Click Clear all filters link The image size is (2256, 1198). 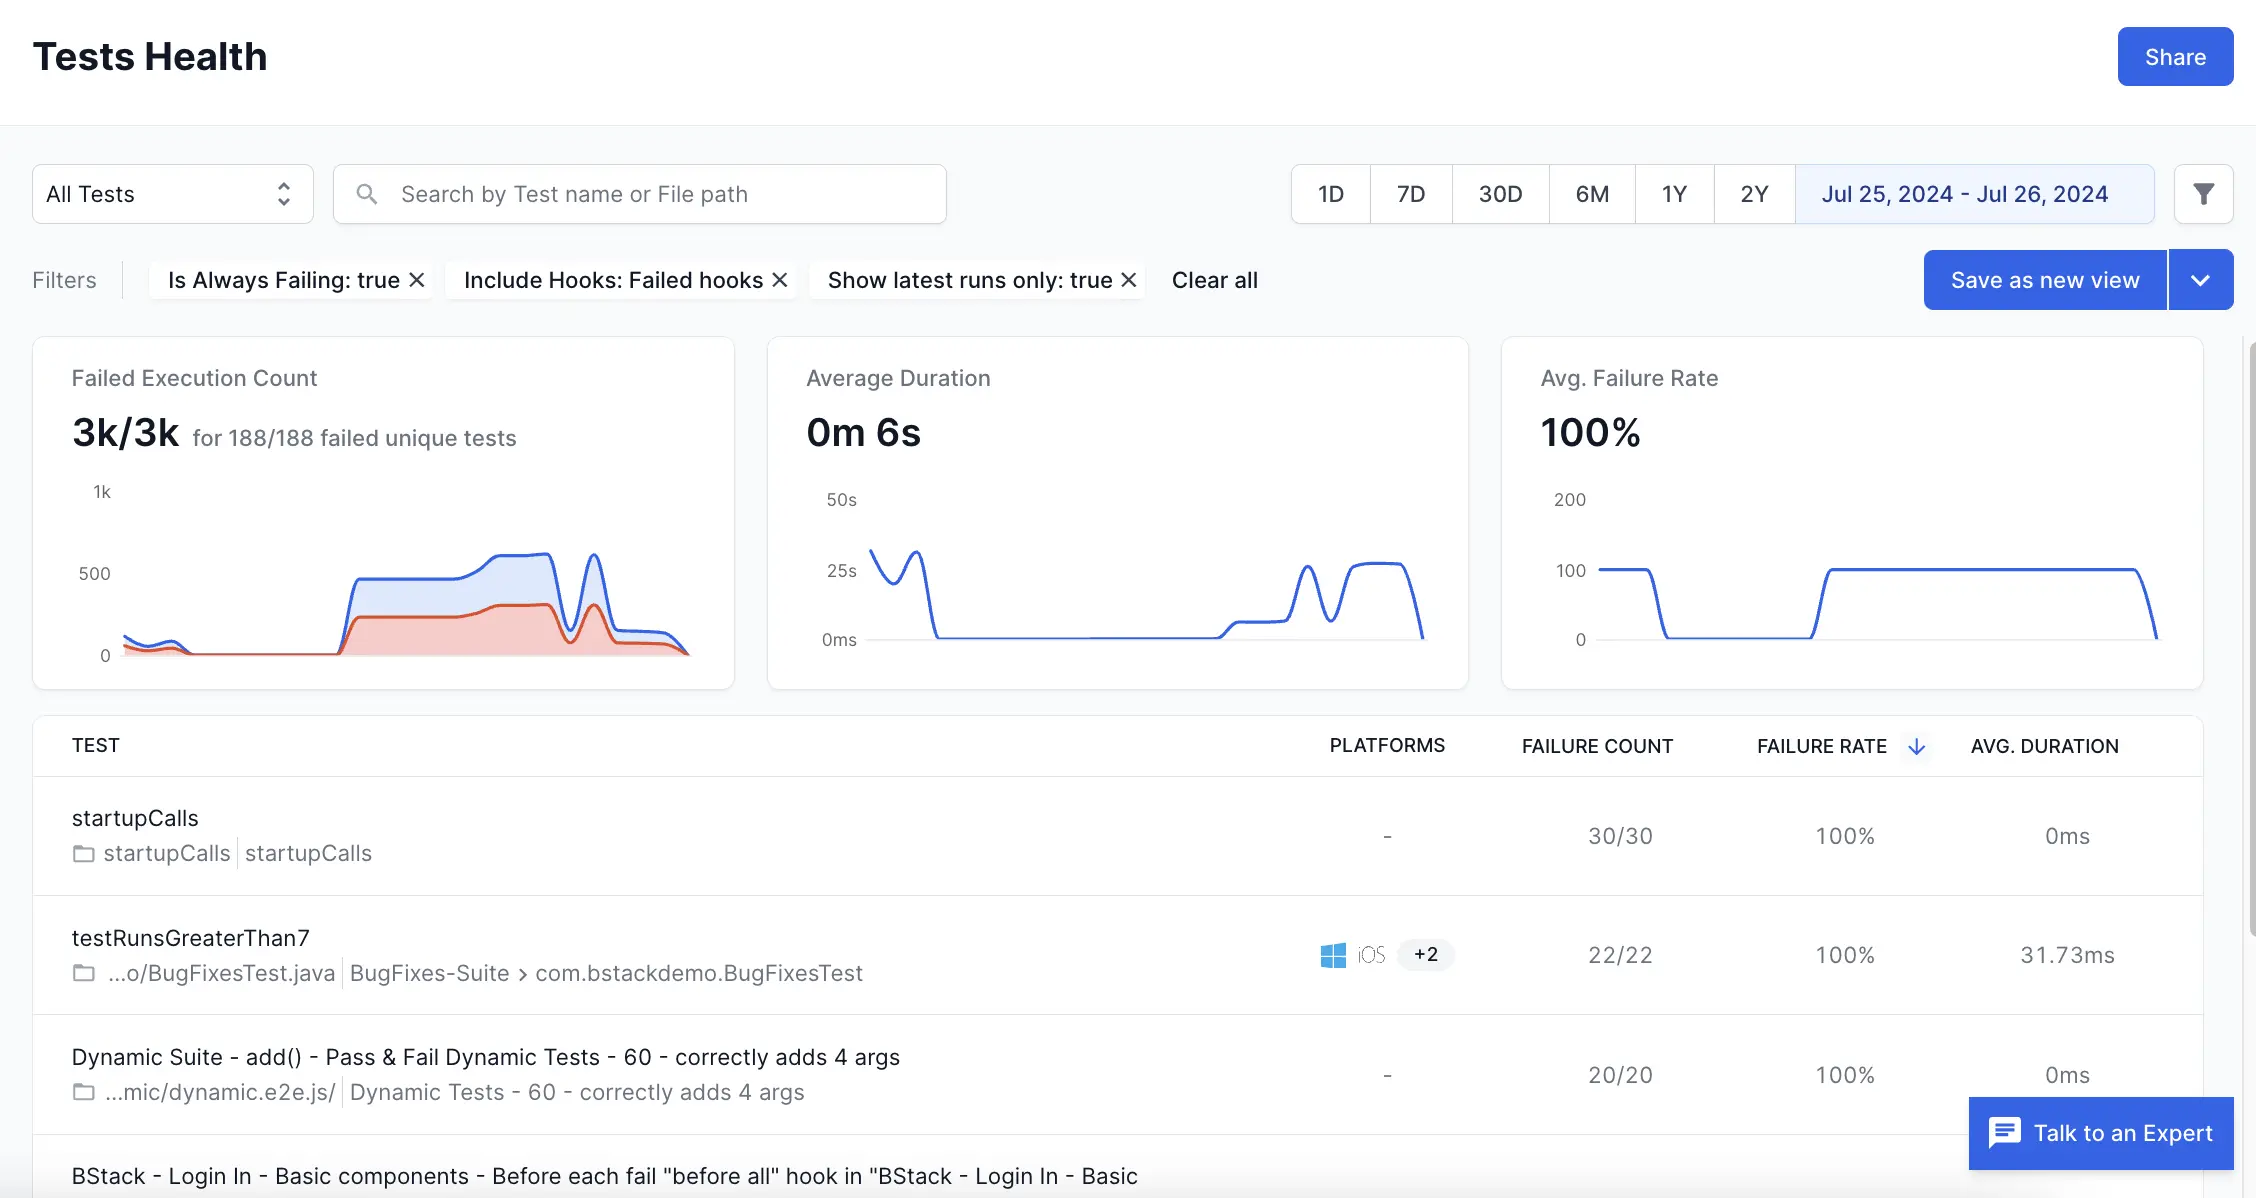(x=1214, y=280)
